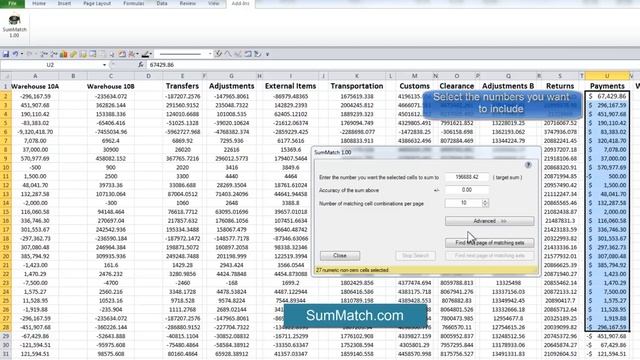Image resolution: width=640 pixels, height=360 pixels.
Task: Click the target sum input field
Action: point(467,177)
